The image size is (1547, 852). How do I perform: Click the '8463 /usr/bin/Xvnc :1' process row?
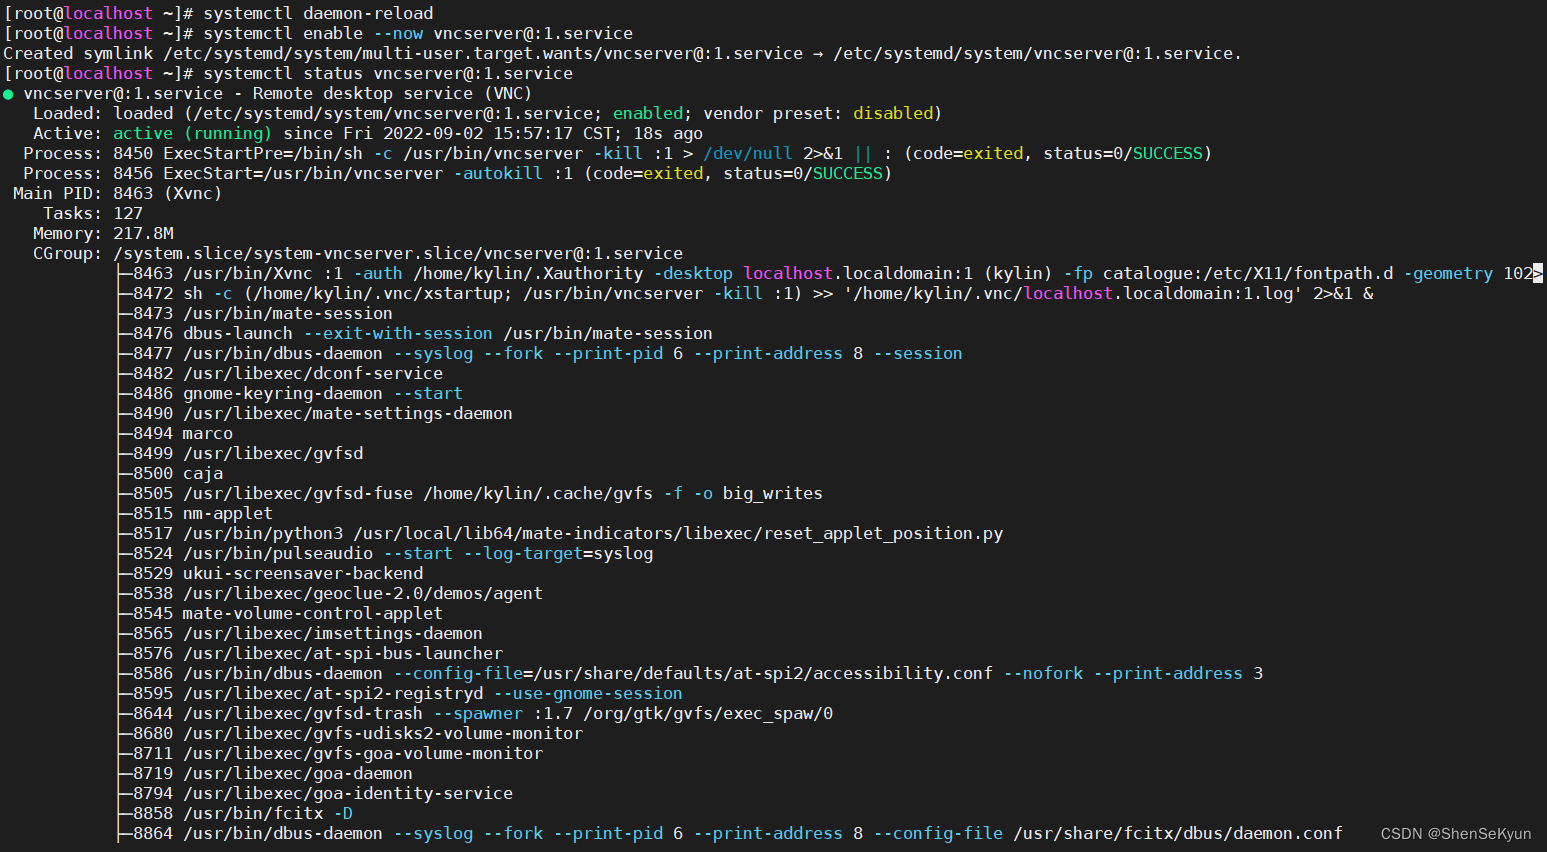[830, 273]
